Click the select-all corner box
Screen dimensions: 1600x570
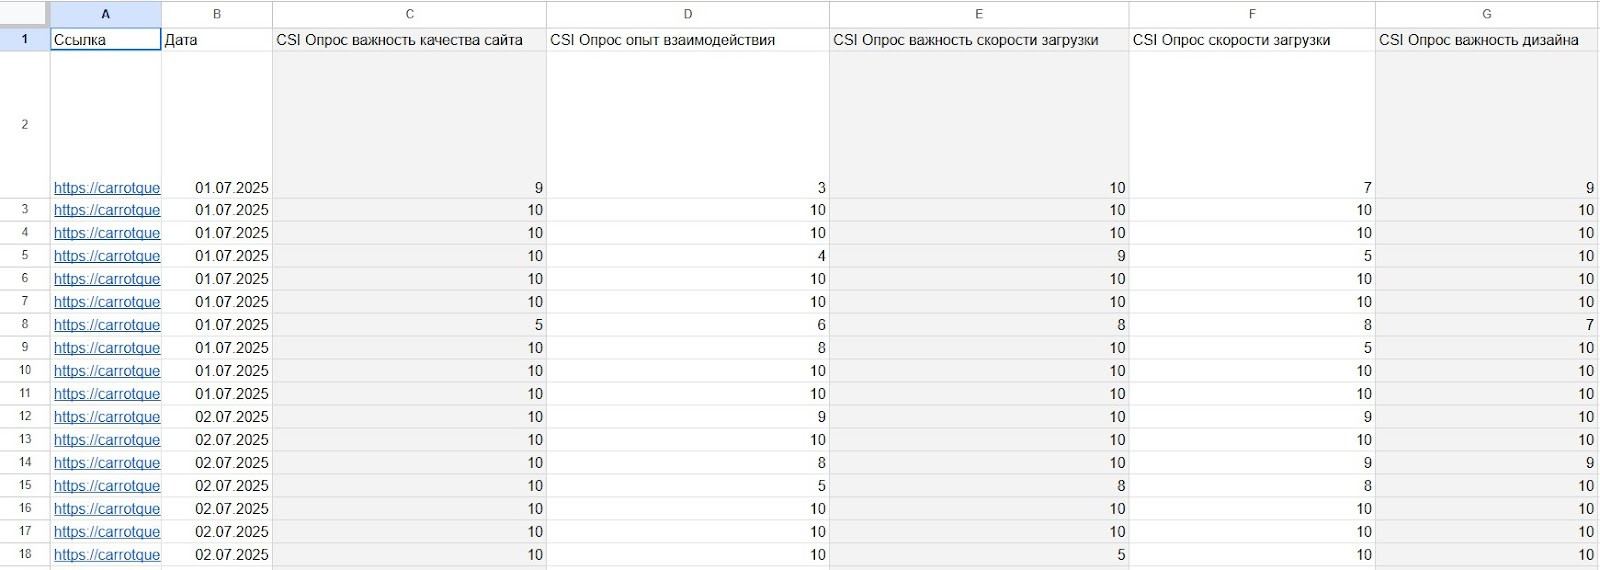[24, 14]
